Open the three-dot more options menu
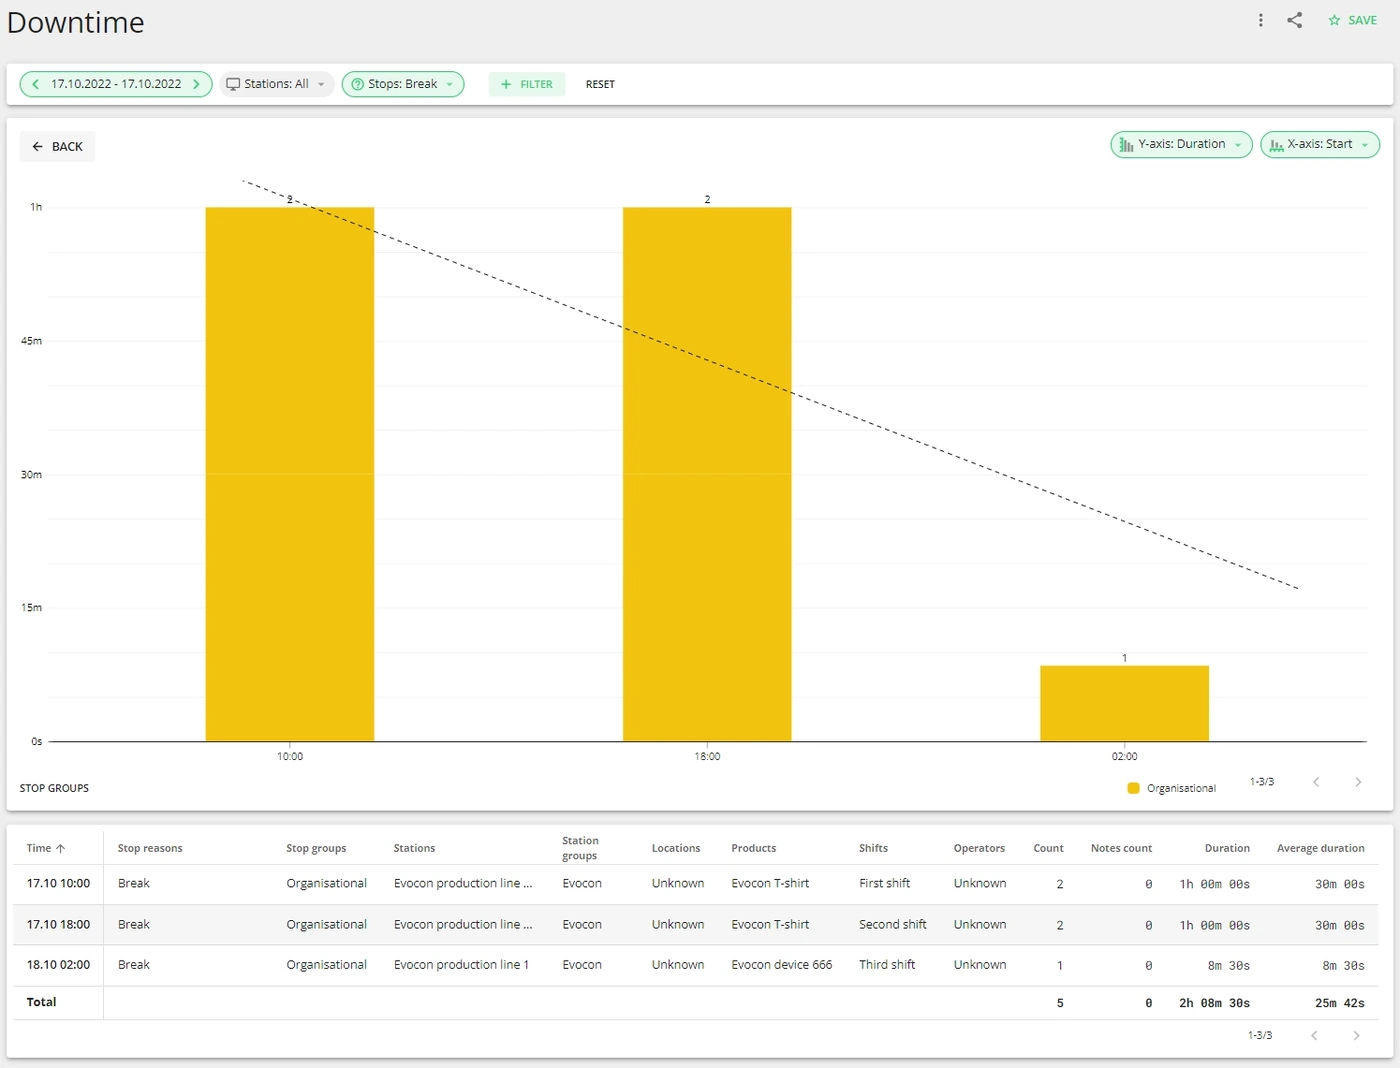The width and height of the screenshot is (1400, 1068). coord(1260,20)
